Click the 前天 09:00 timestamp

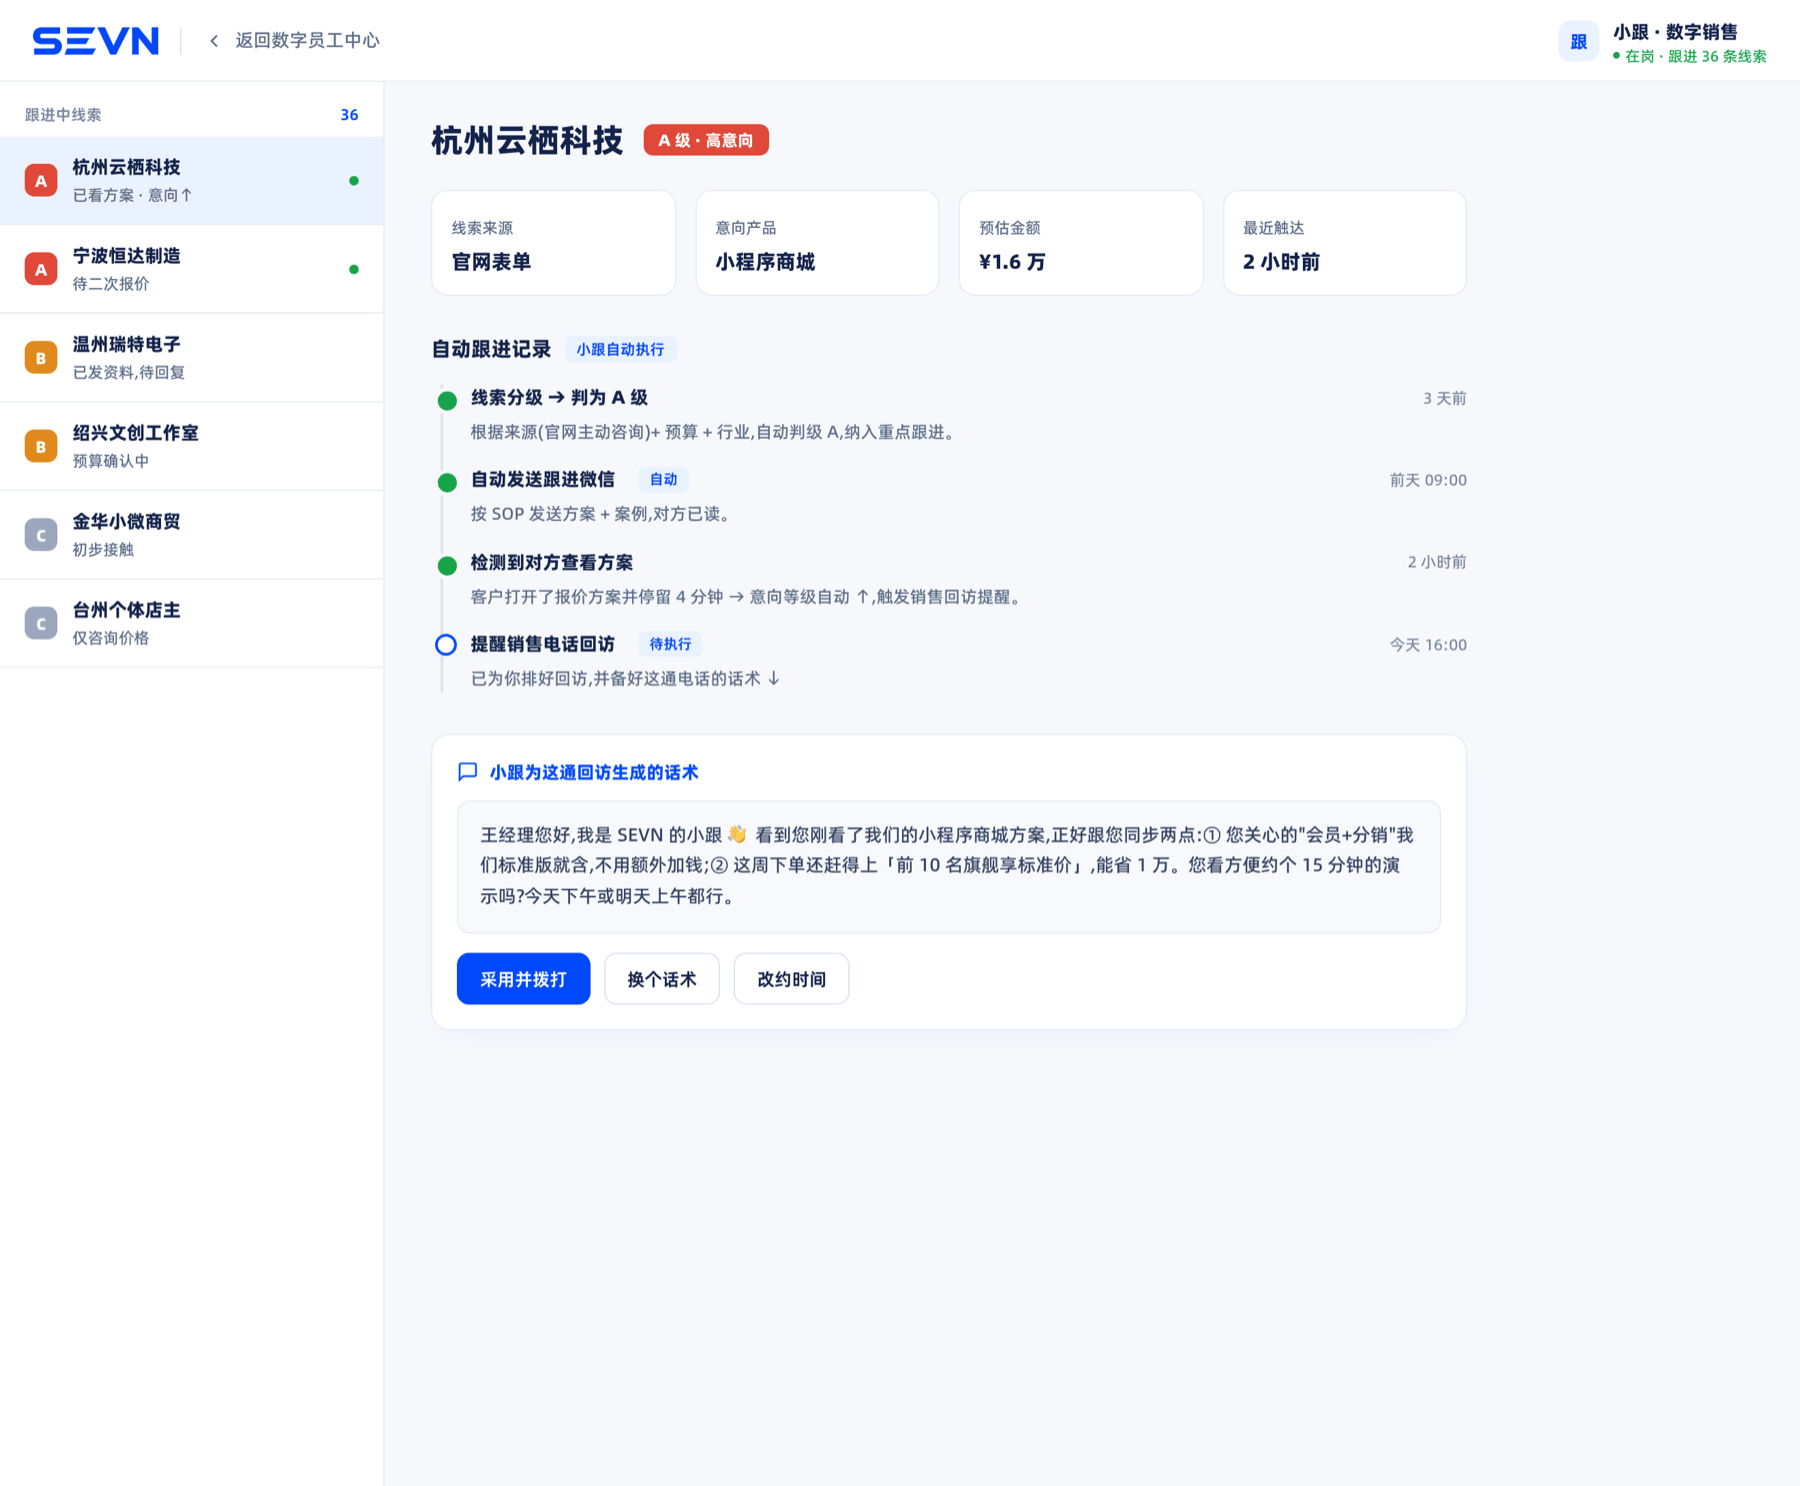pyautogui.click(x=1428, y=480)
